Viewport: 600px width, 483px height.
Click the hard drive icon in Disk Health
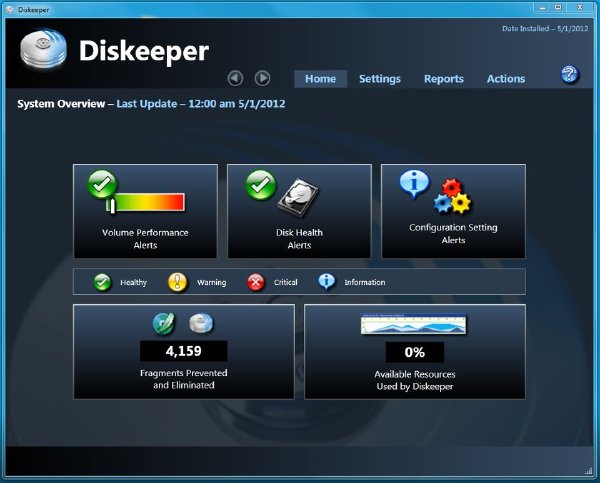[298, 197]
